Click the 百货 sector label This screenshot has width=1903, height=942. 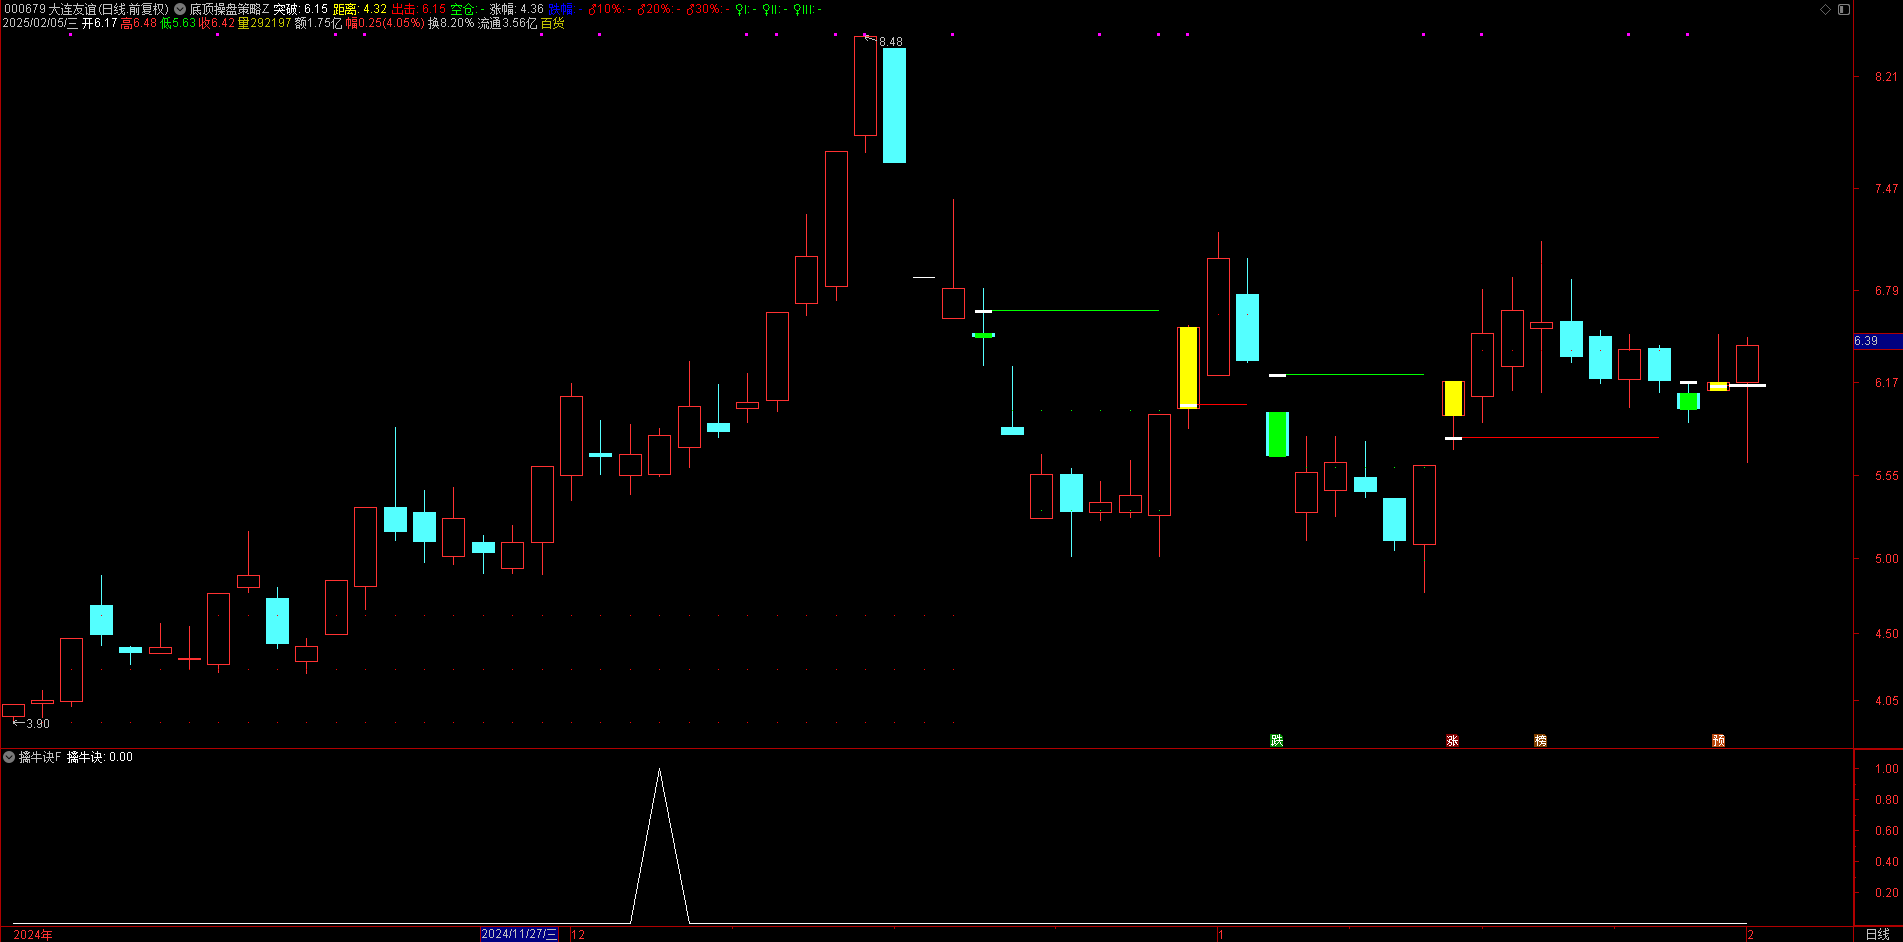click(553, 23)
